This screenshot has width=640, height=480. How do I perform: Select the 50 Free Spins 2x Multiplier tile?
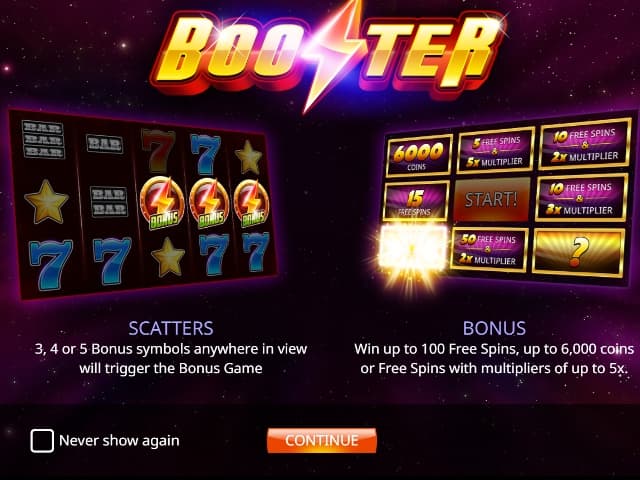[x=489, y=249]
